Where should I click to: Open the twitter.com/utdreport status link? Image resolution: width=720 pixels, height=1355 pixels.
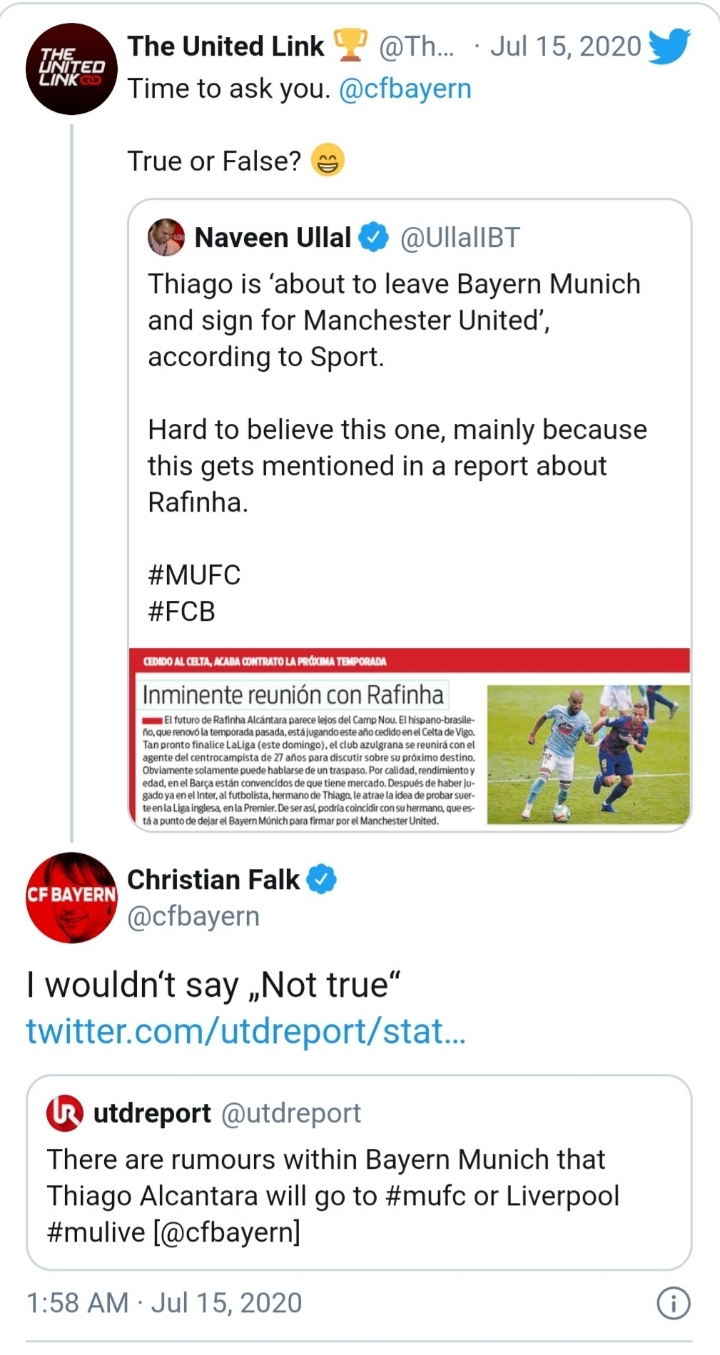pos(245,1031)
